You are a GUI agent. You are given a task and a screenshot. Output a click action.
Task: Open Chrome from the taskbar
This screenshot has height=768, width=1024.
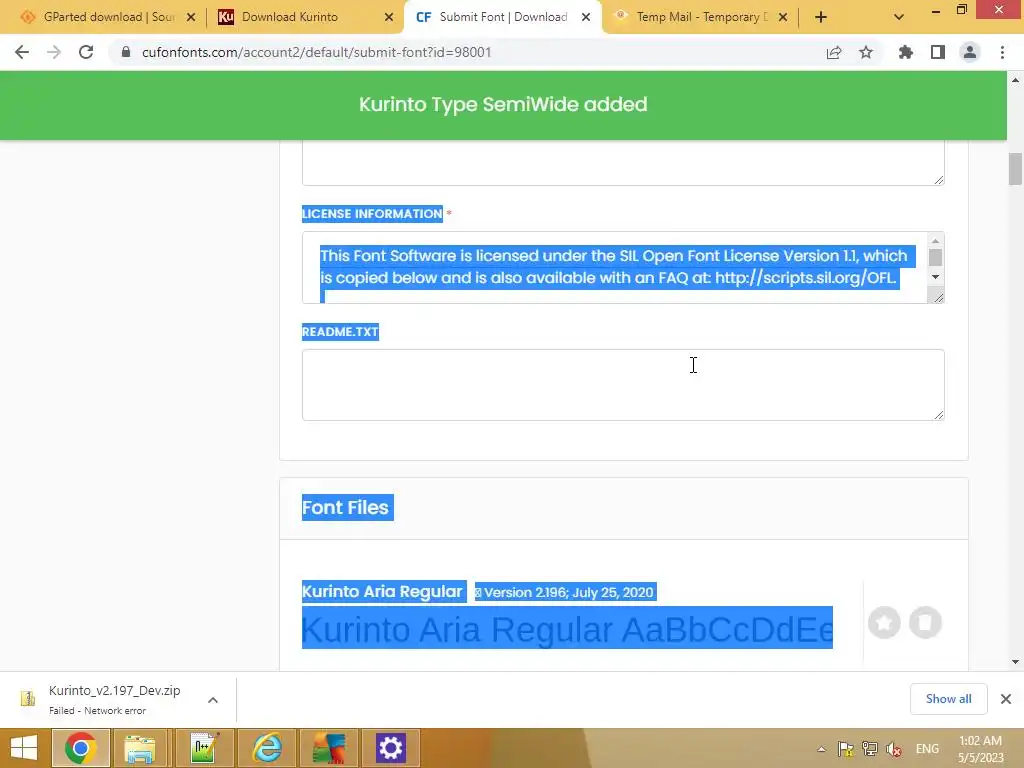(81, 748)
